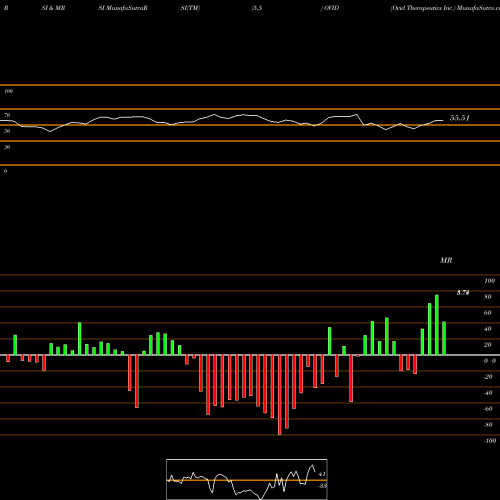Click the '(Ovid Therapeutics Inc.) MunafaSutra' title
500x500 pixels.
pyautogui.click(x=445, y=8)
